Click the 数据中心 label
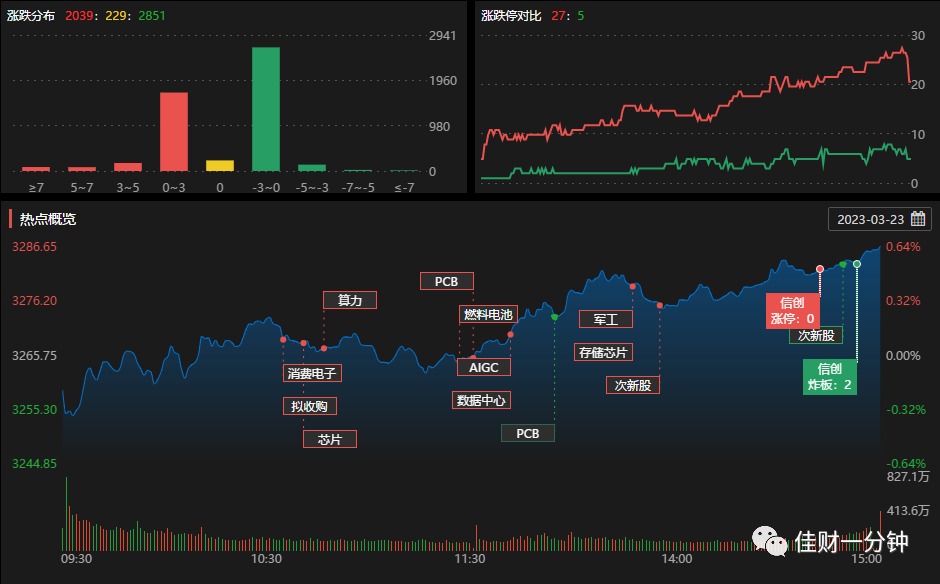 pos(481,400)
